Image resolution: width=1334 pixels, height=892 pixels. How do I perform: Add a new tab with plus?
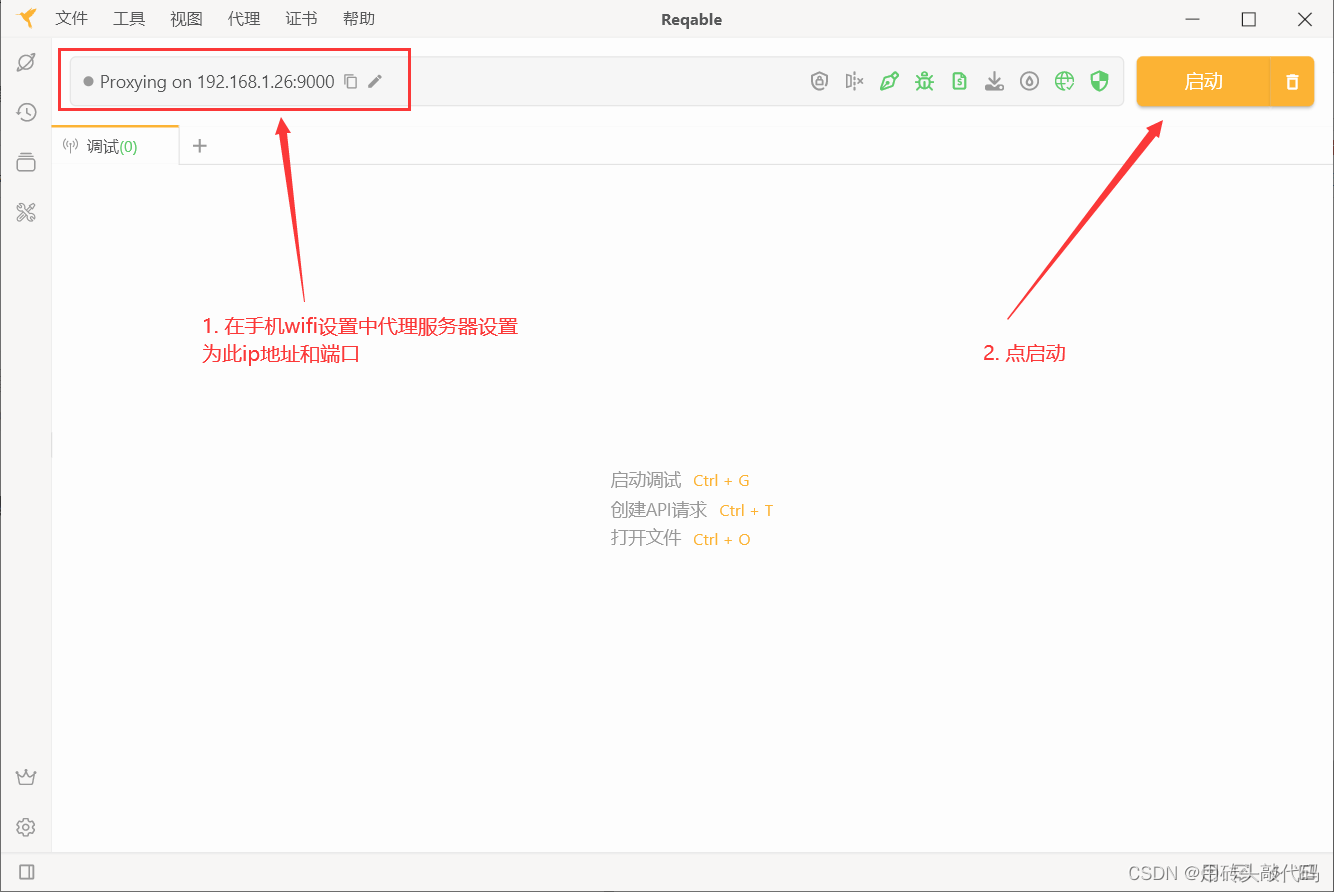pyautogui.click(x=199, y=146)
